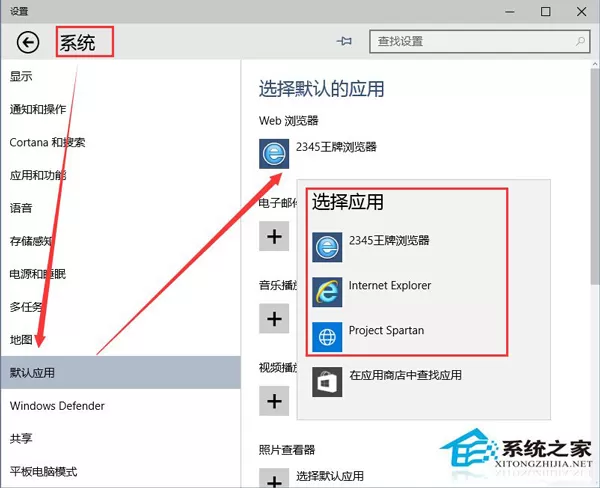Image resolution: width=600 pixels, height=488 pixels.
Task: Open 在应用商店中查找应用 link
Action: (x=405, y=375)
